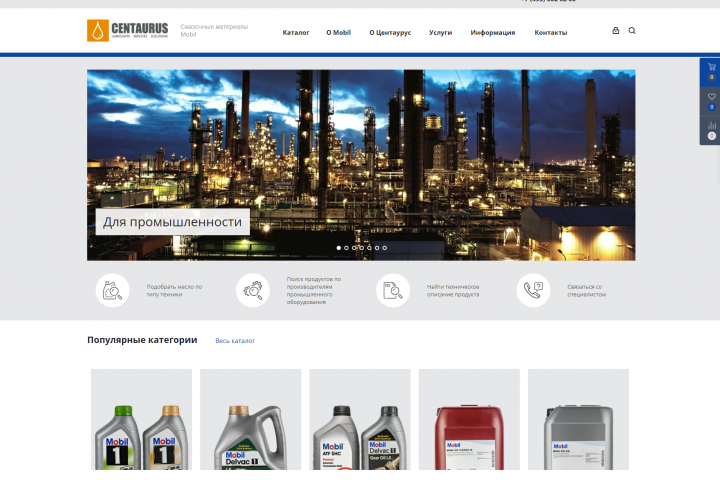The image size is (720, 480).
Task: Click the gears manufacturer search icon
Action: [x=253, y=290]
